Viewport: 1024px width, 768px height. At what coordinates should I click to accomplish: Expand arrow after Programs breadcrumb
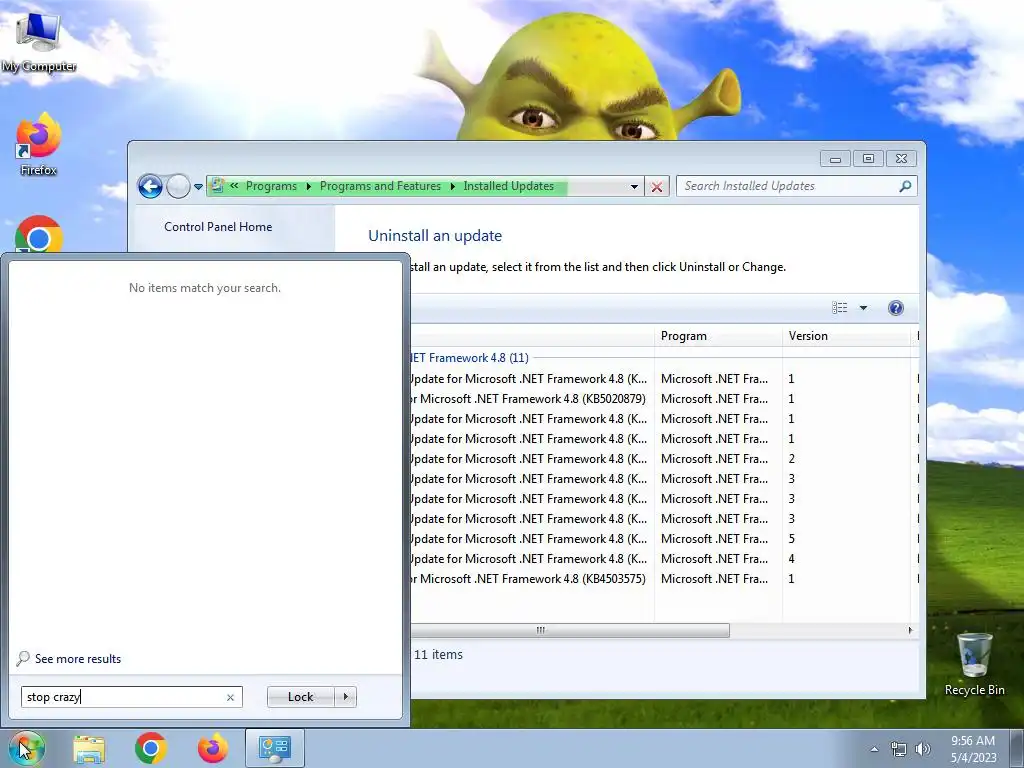308,187
